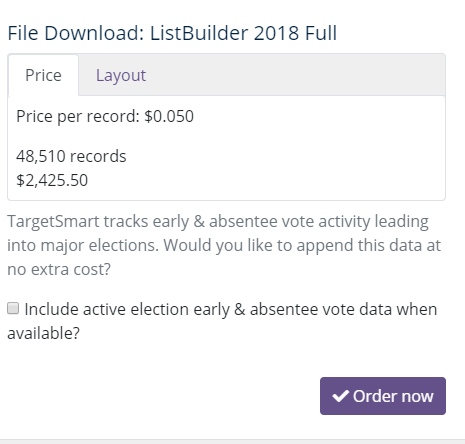Click the Order now button
The height and width of the screenshot is (444, 465).
pyautogui.click(x=383, y=396)
